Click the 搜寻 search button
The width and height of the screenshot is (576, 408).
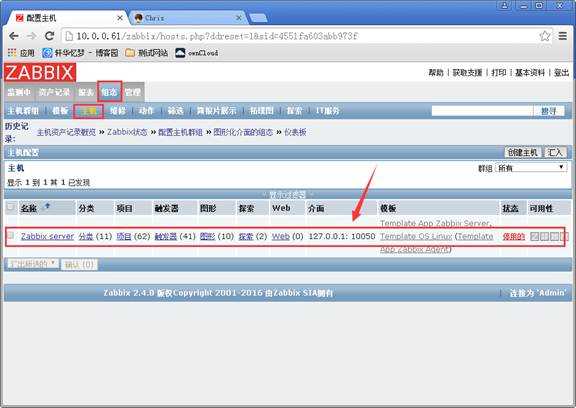click(549, 111)
